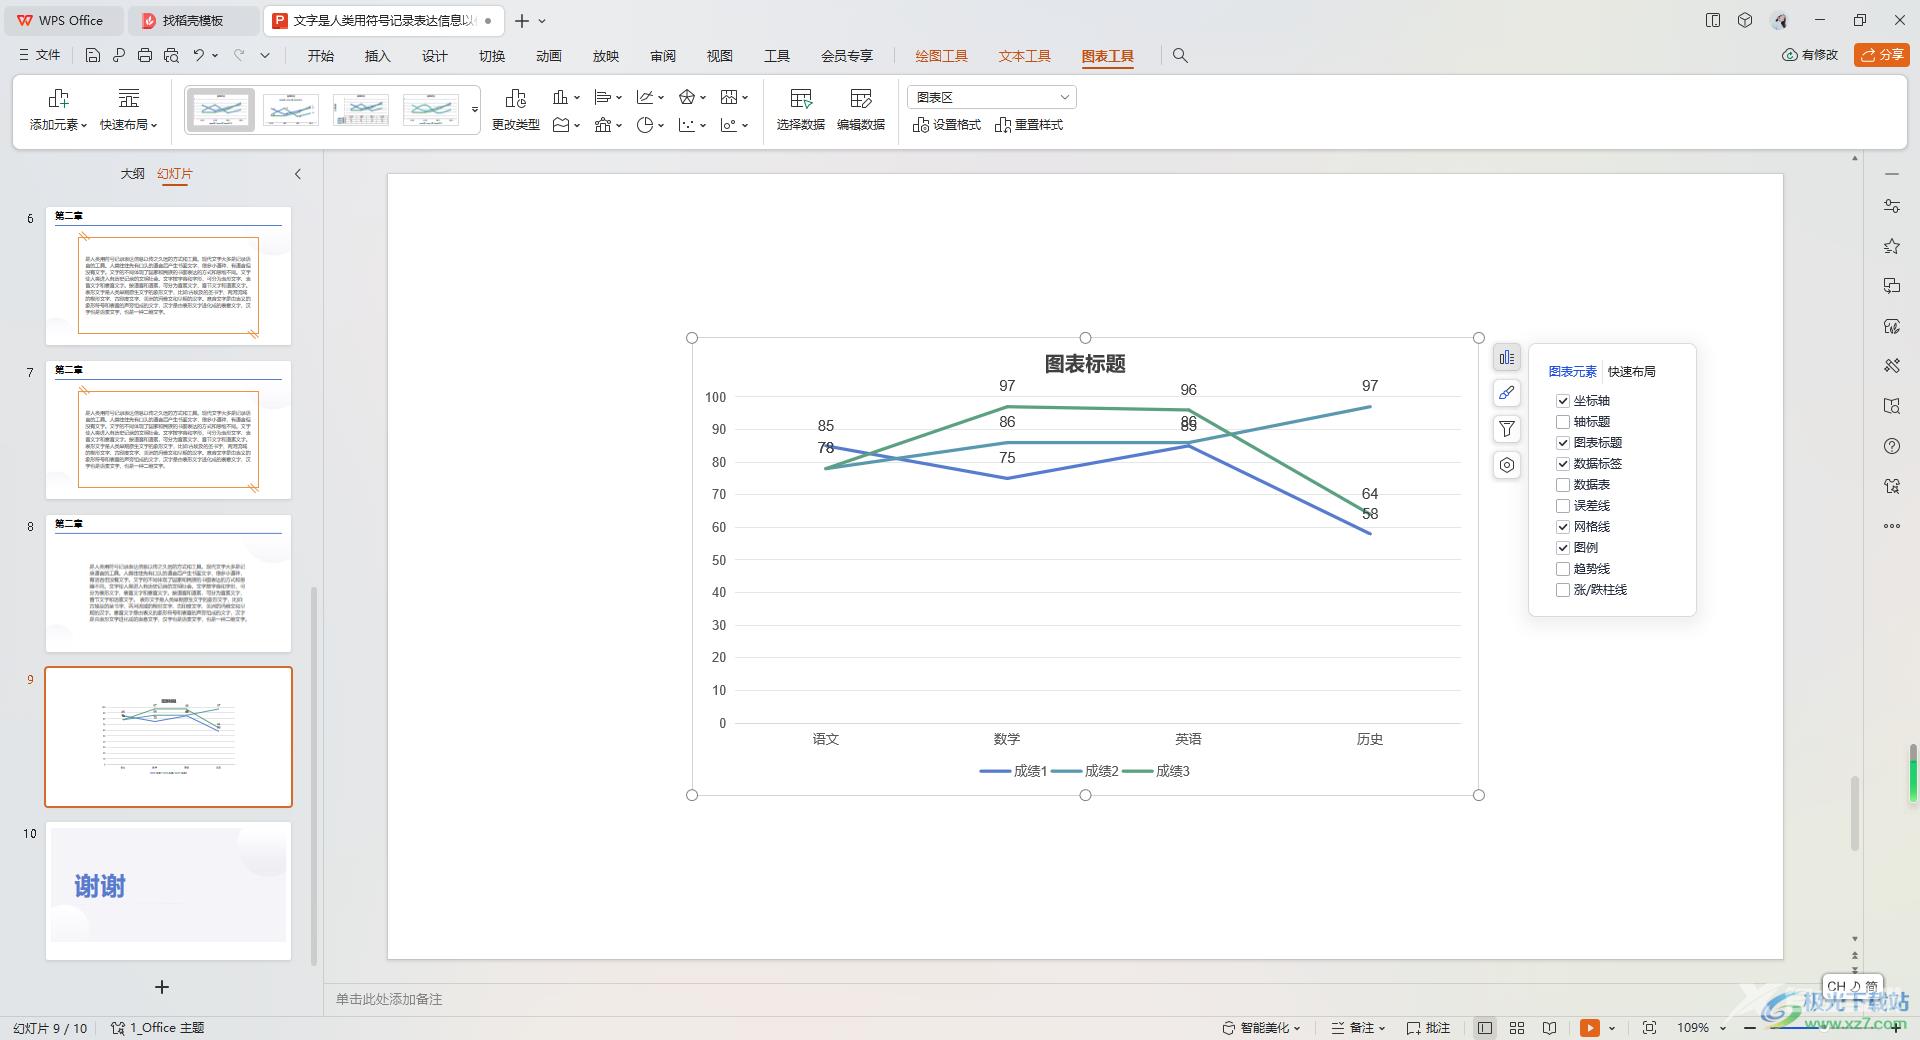Open the 文件 menu
This screenshot has height=1040, width=1920.
pyautogui.click(x=40, y=55)
